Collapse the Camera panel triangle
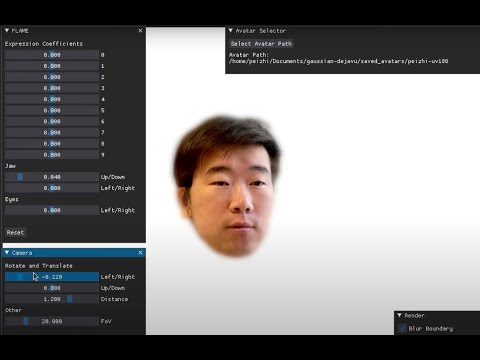The height and width of the screenshot is (360, 480). (x=7, y=253)
